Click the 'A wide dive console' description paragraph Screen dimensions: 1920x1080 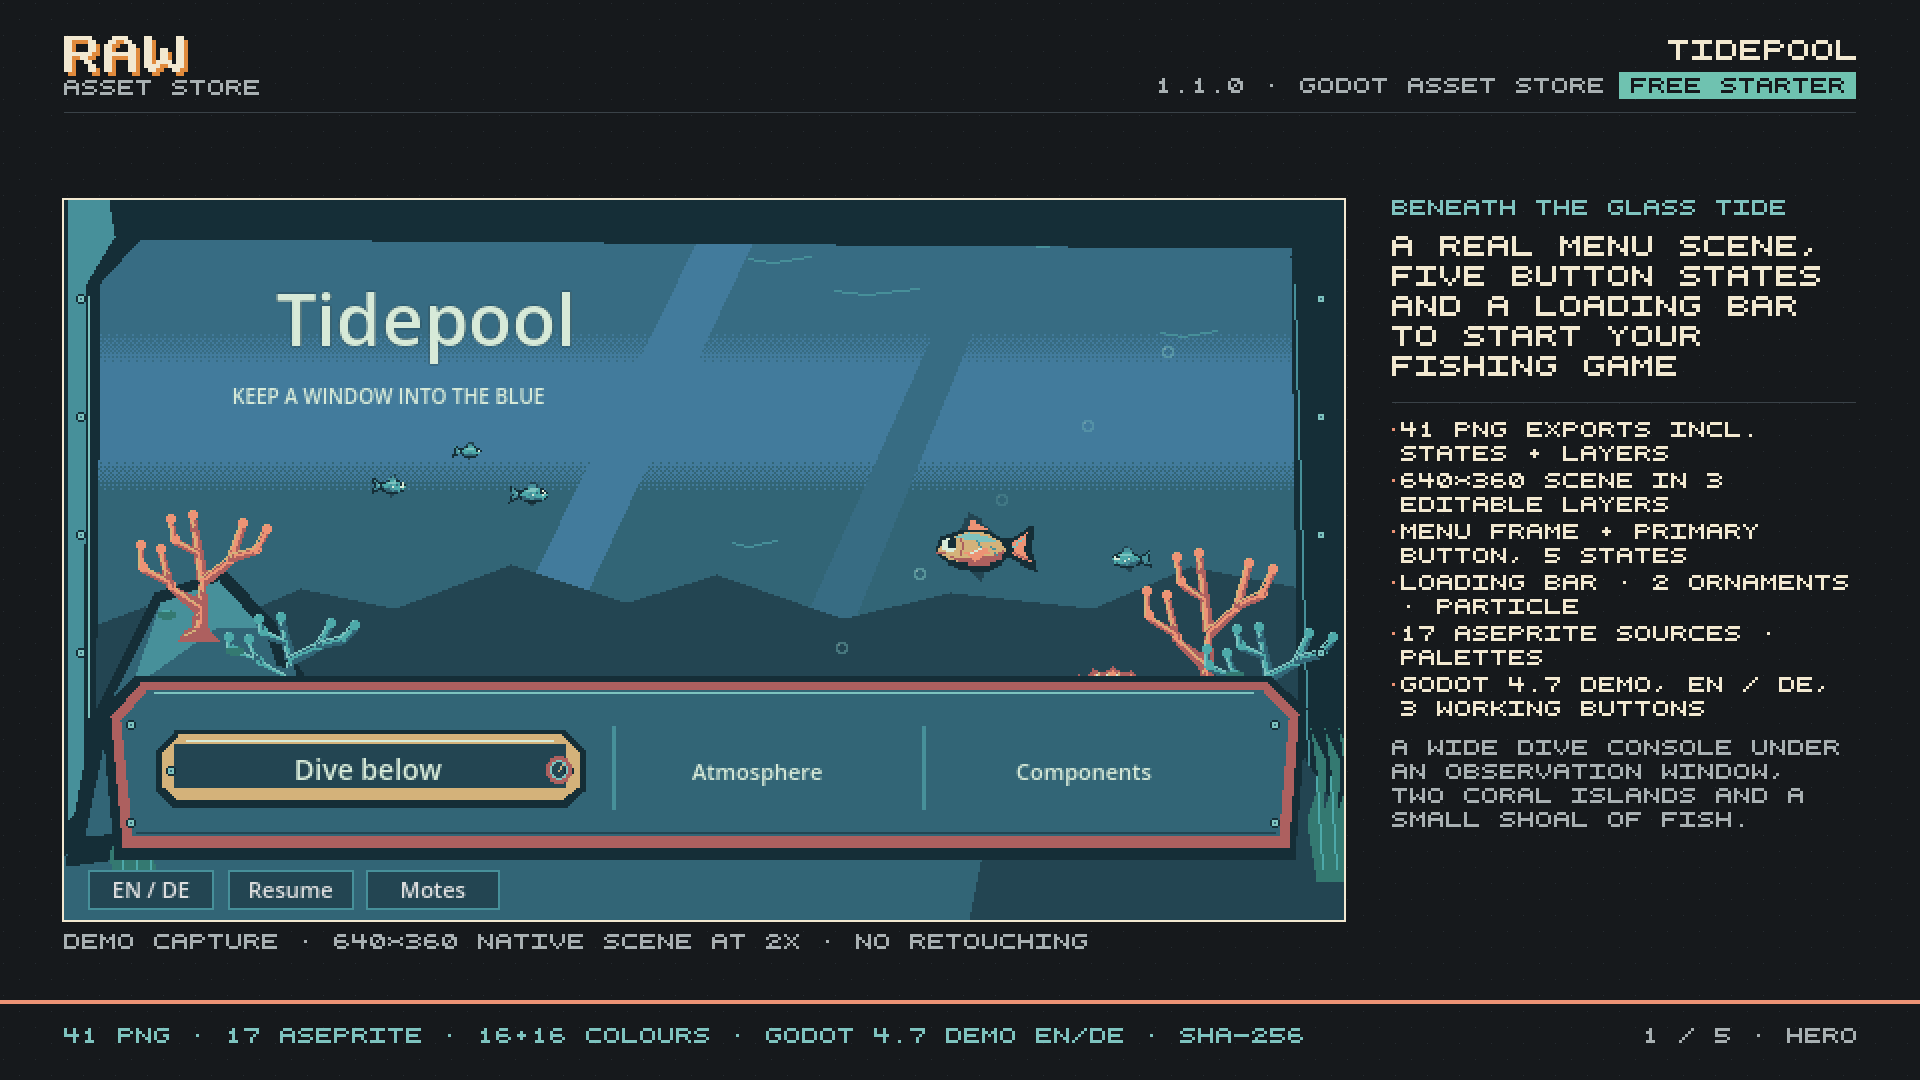[x=1615, y=784]
